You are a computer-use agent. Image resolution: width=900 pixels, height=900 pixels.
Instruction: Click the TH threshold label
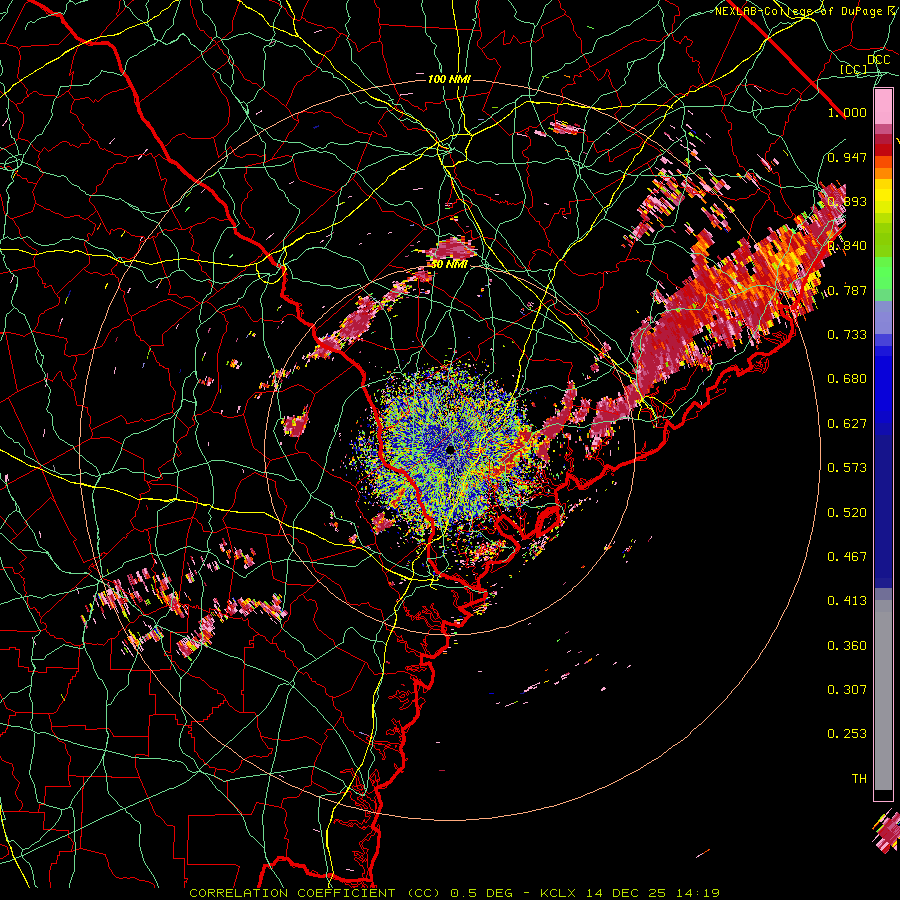(x=859, y=779)
